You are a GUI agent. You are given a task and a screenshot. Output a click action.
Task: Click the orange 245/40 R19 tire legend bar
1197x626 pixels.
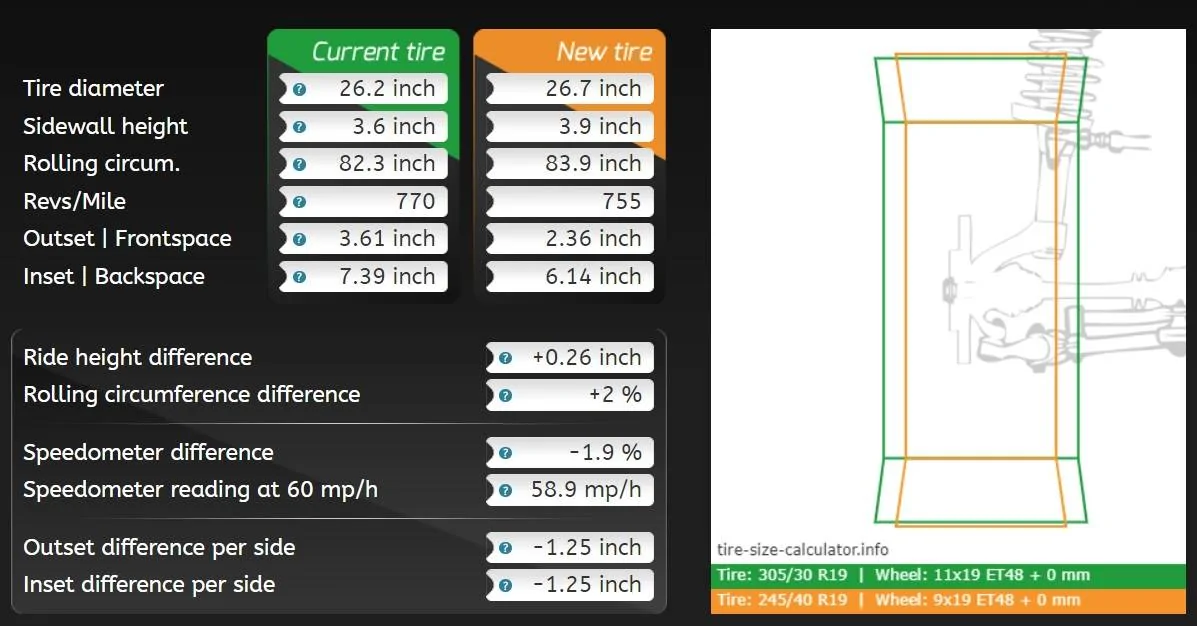tap(948, 600)
